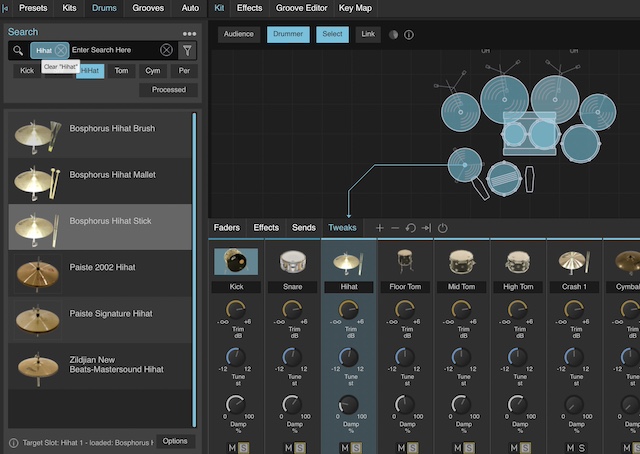
Task: Click the info icon beside Link
Action: [x=408, y=34]
